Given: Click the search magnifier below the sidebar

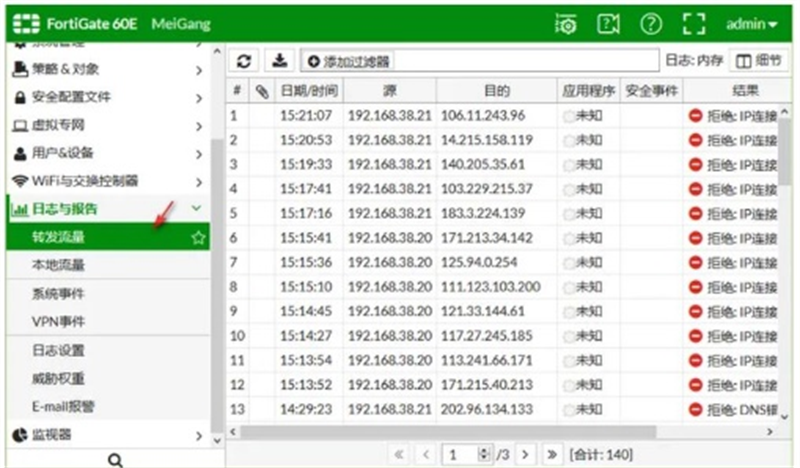Looking at the screenshot, I should pos(115,460).
